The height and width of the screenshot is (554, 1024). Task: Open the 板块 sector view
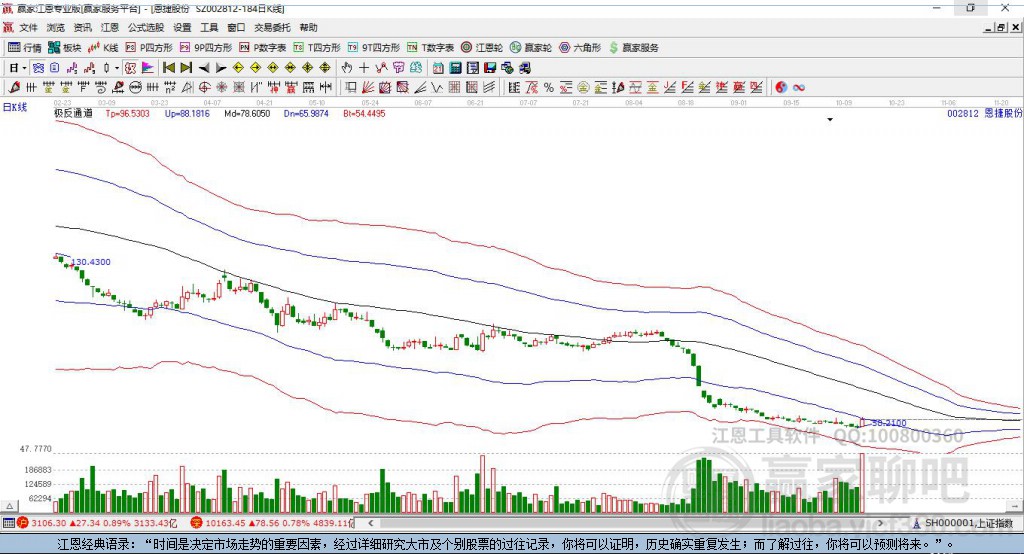click(65, 48)
